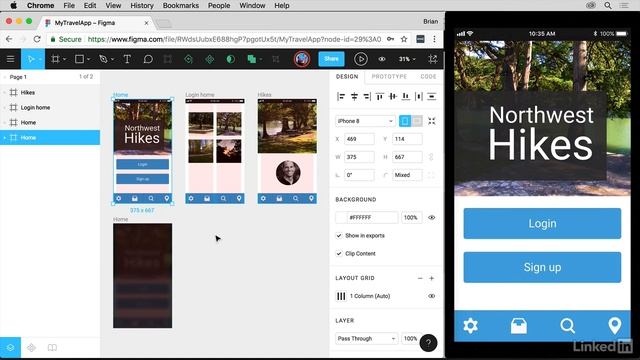Viewport: 640px width, 360px height.
Task: Toggle Show in exports checkbox
Action: (339, 236)
